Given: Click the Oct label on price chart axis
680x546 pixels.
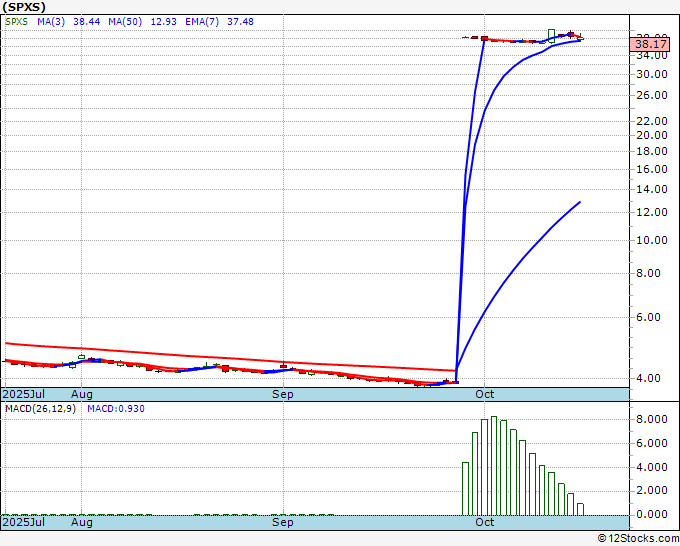Looking at the screenshot, I should coord(485,394).
